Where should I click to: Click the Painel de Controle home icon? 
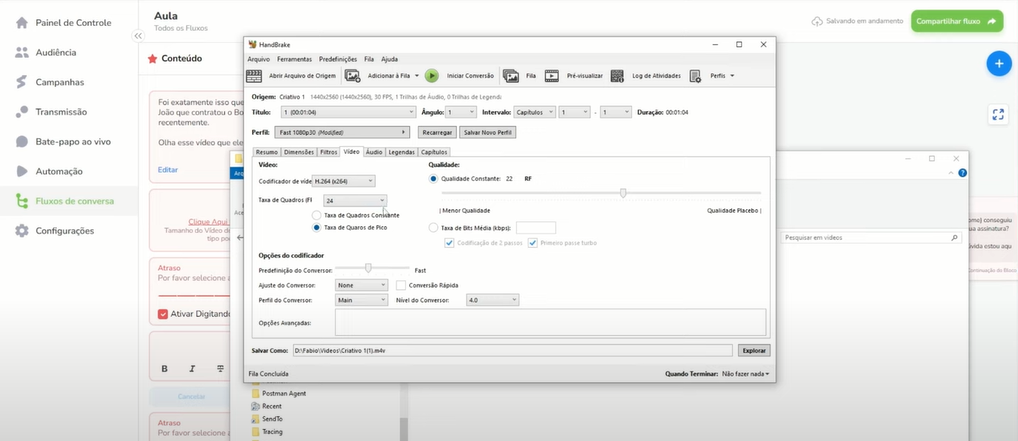[22, 23]
